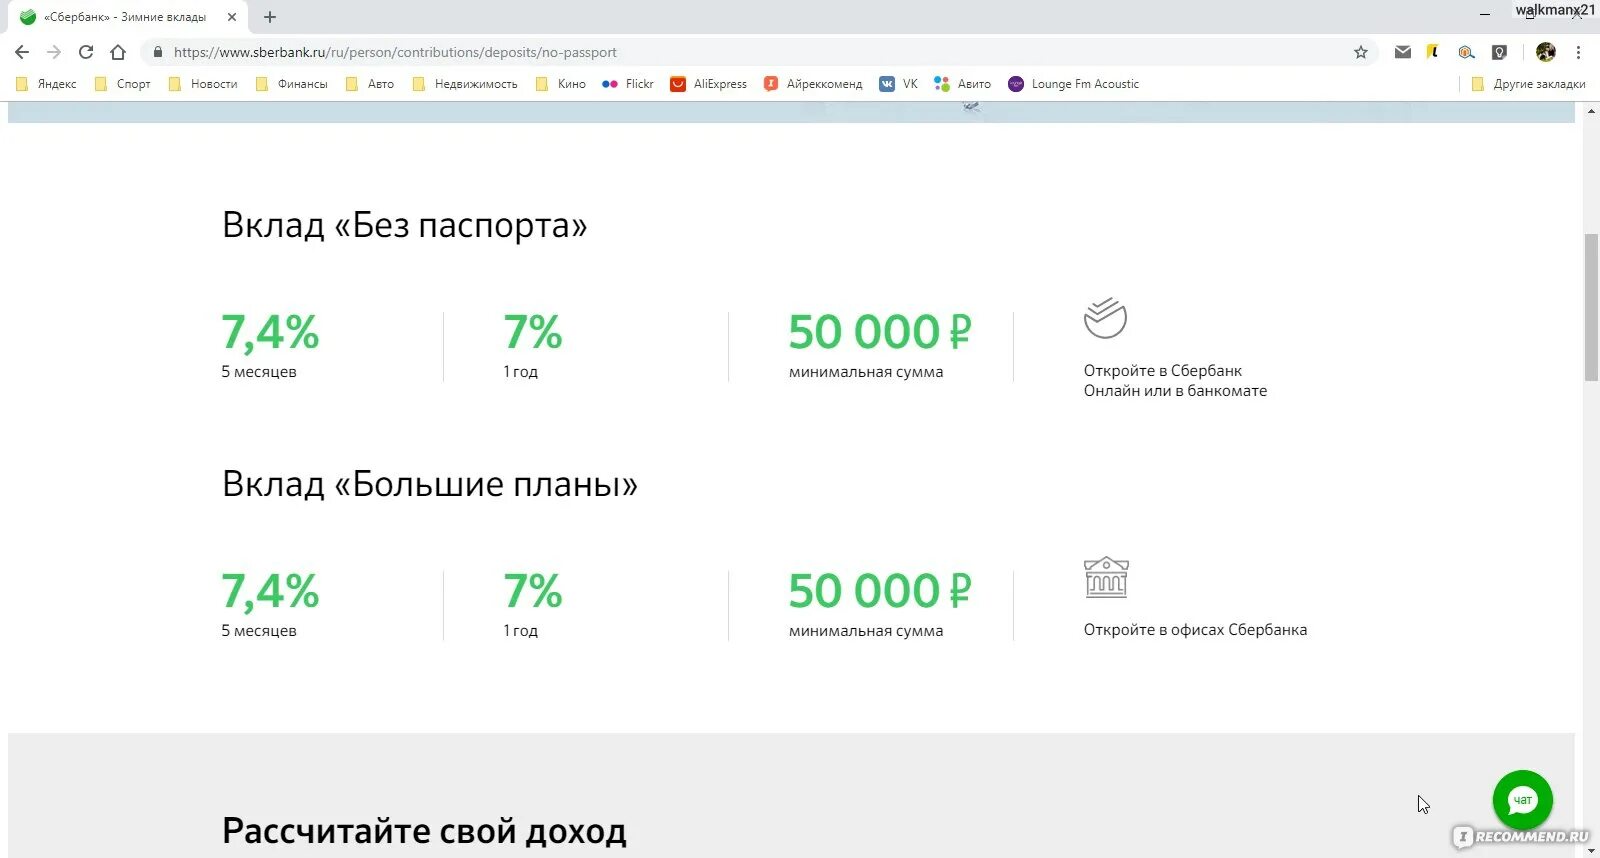This screenshot has width=1600, height=858.
Task: Open the Айреккоменд bookmark
Action: click(x=813, y=84)
